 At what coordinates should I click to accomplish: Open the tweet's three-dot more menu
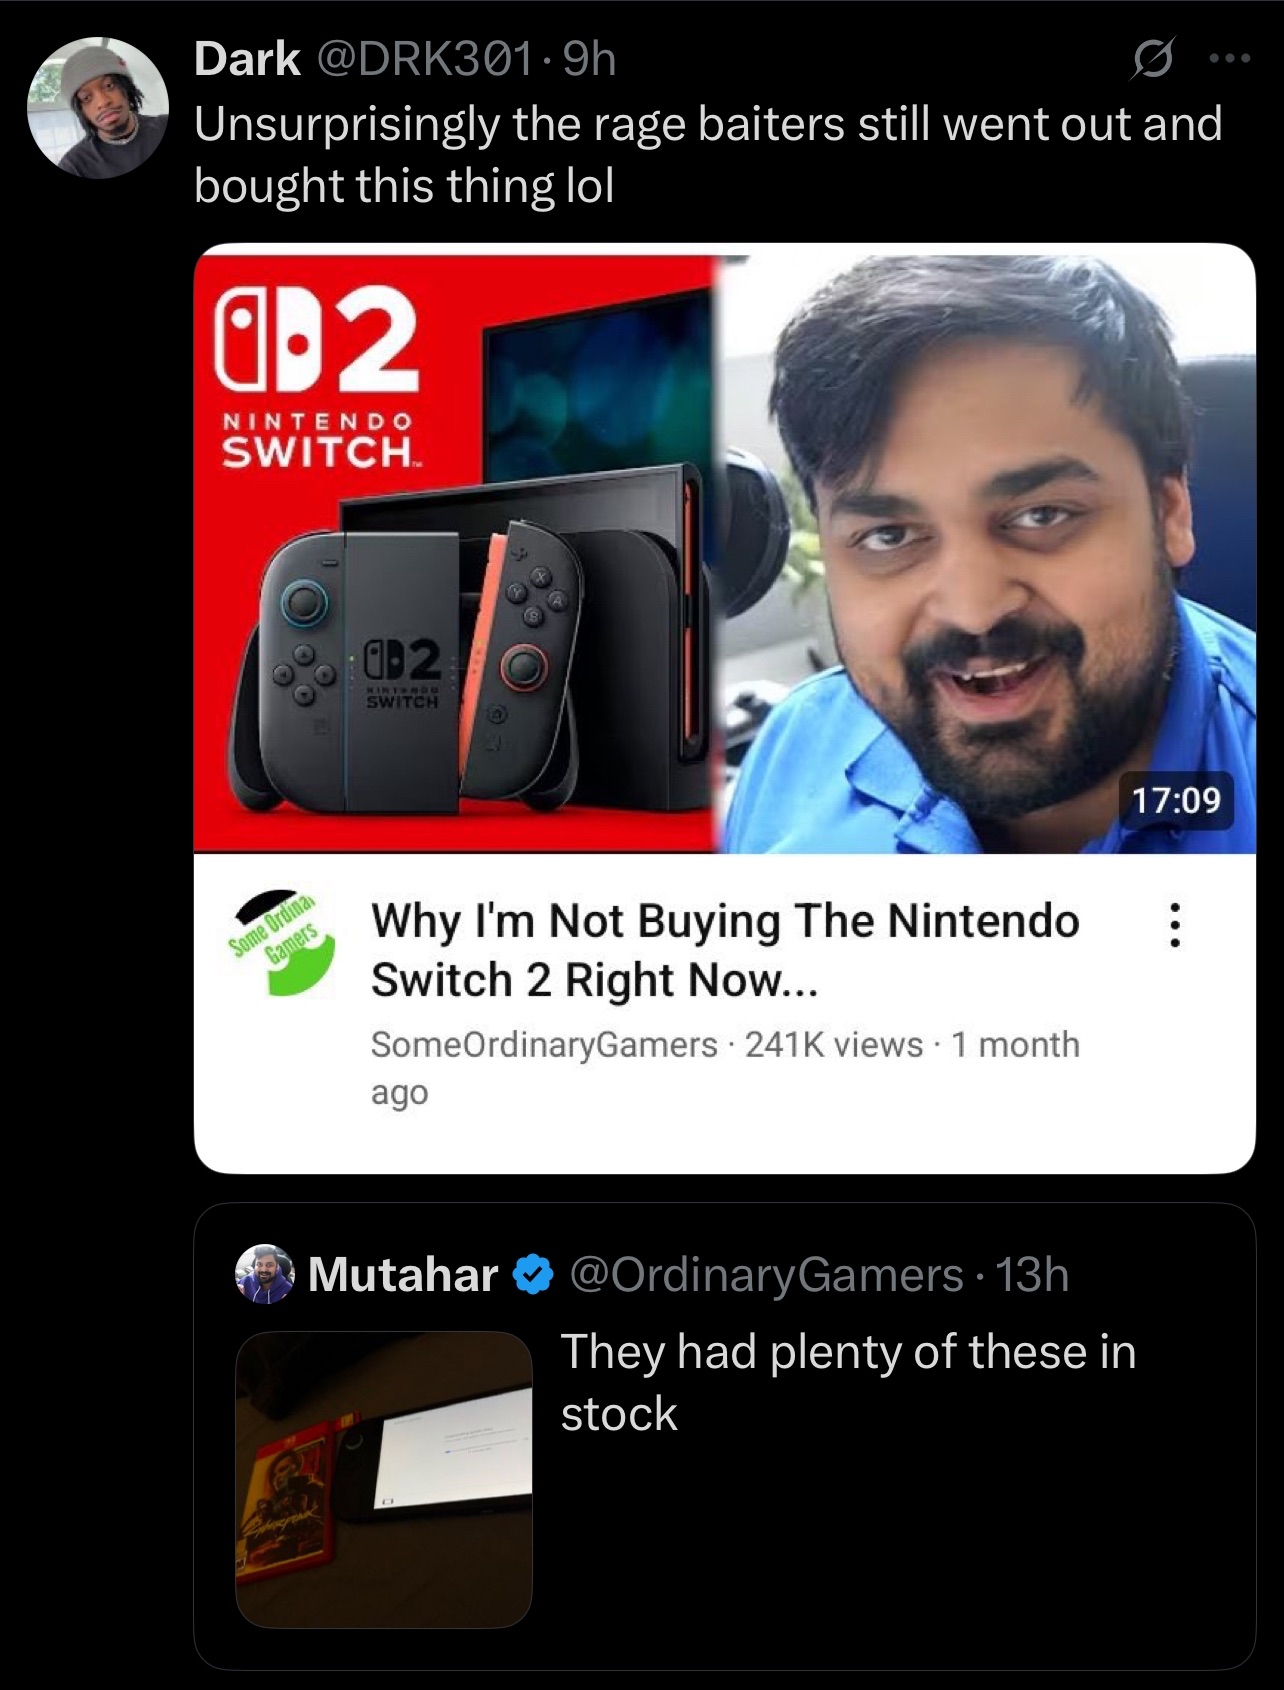(x=1229, y=59)
